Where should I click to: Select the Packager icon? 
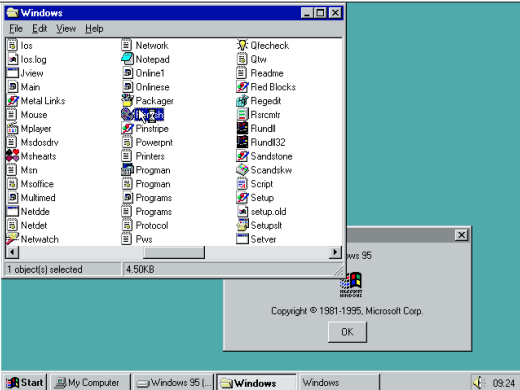[x=127, y=100]
